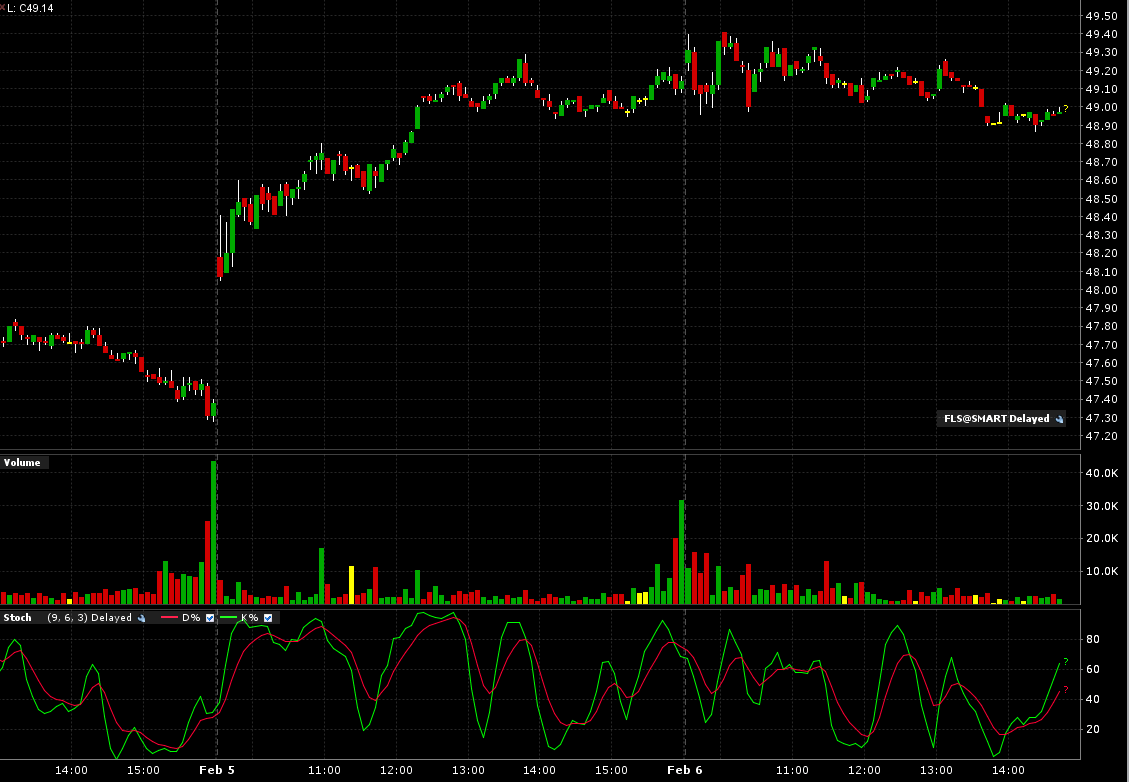Select the Stoch panel label
The height and width of the screenshot is (782, 1129).
pos(18,618)
